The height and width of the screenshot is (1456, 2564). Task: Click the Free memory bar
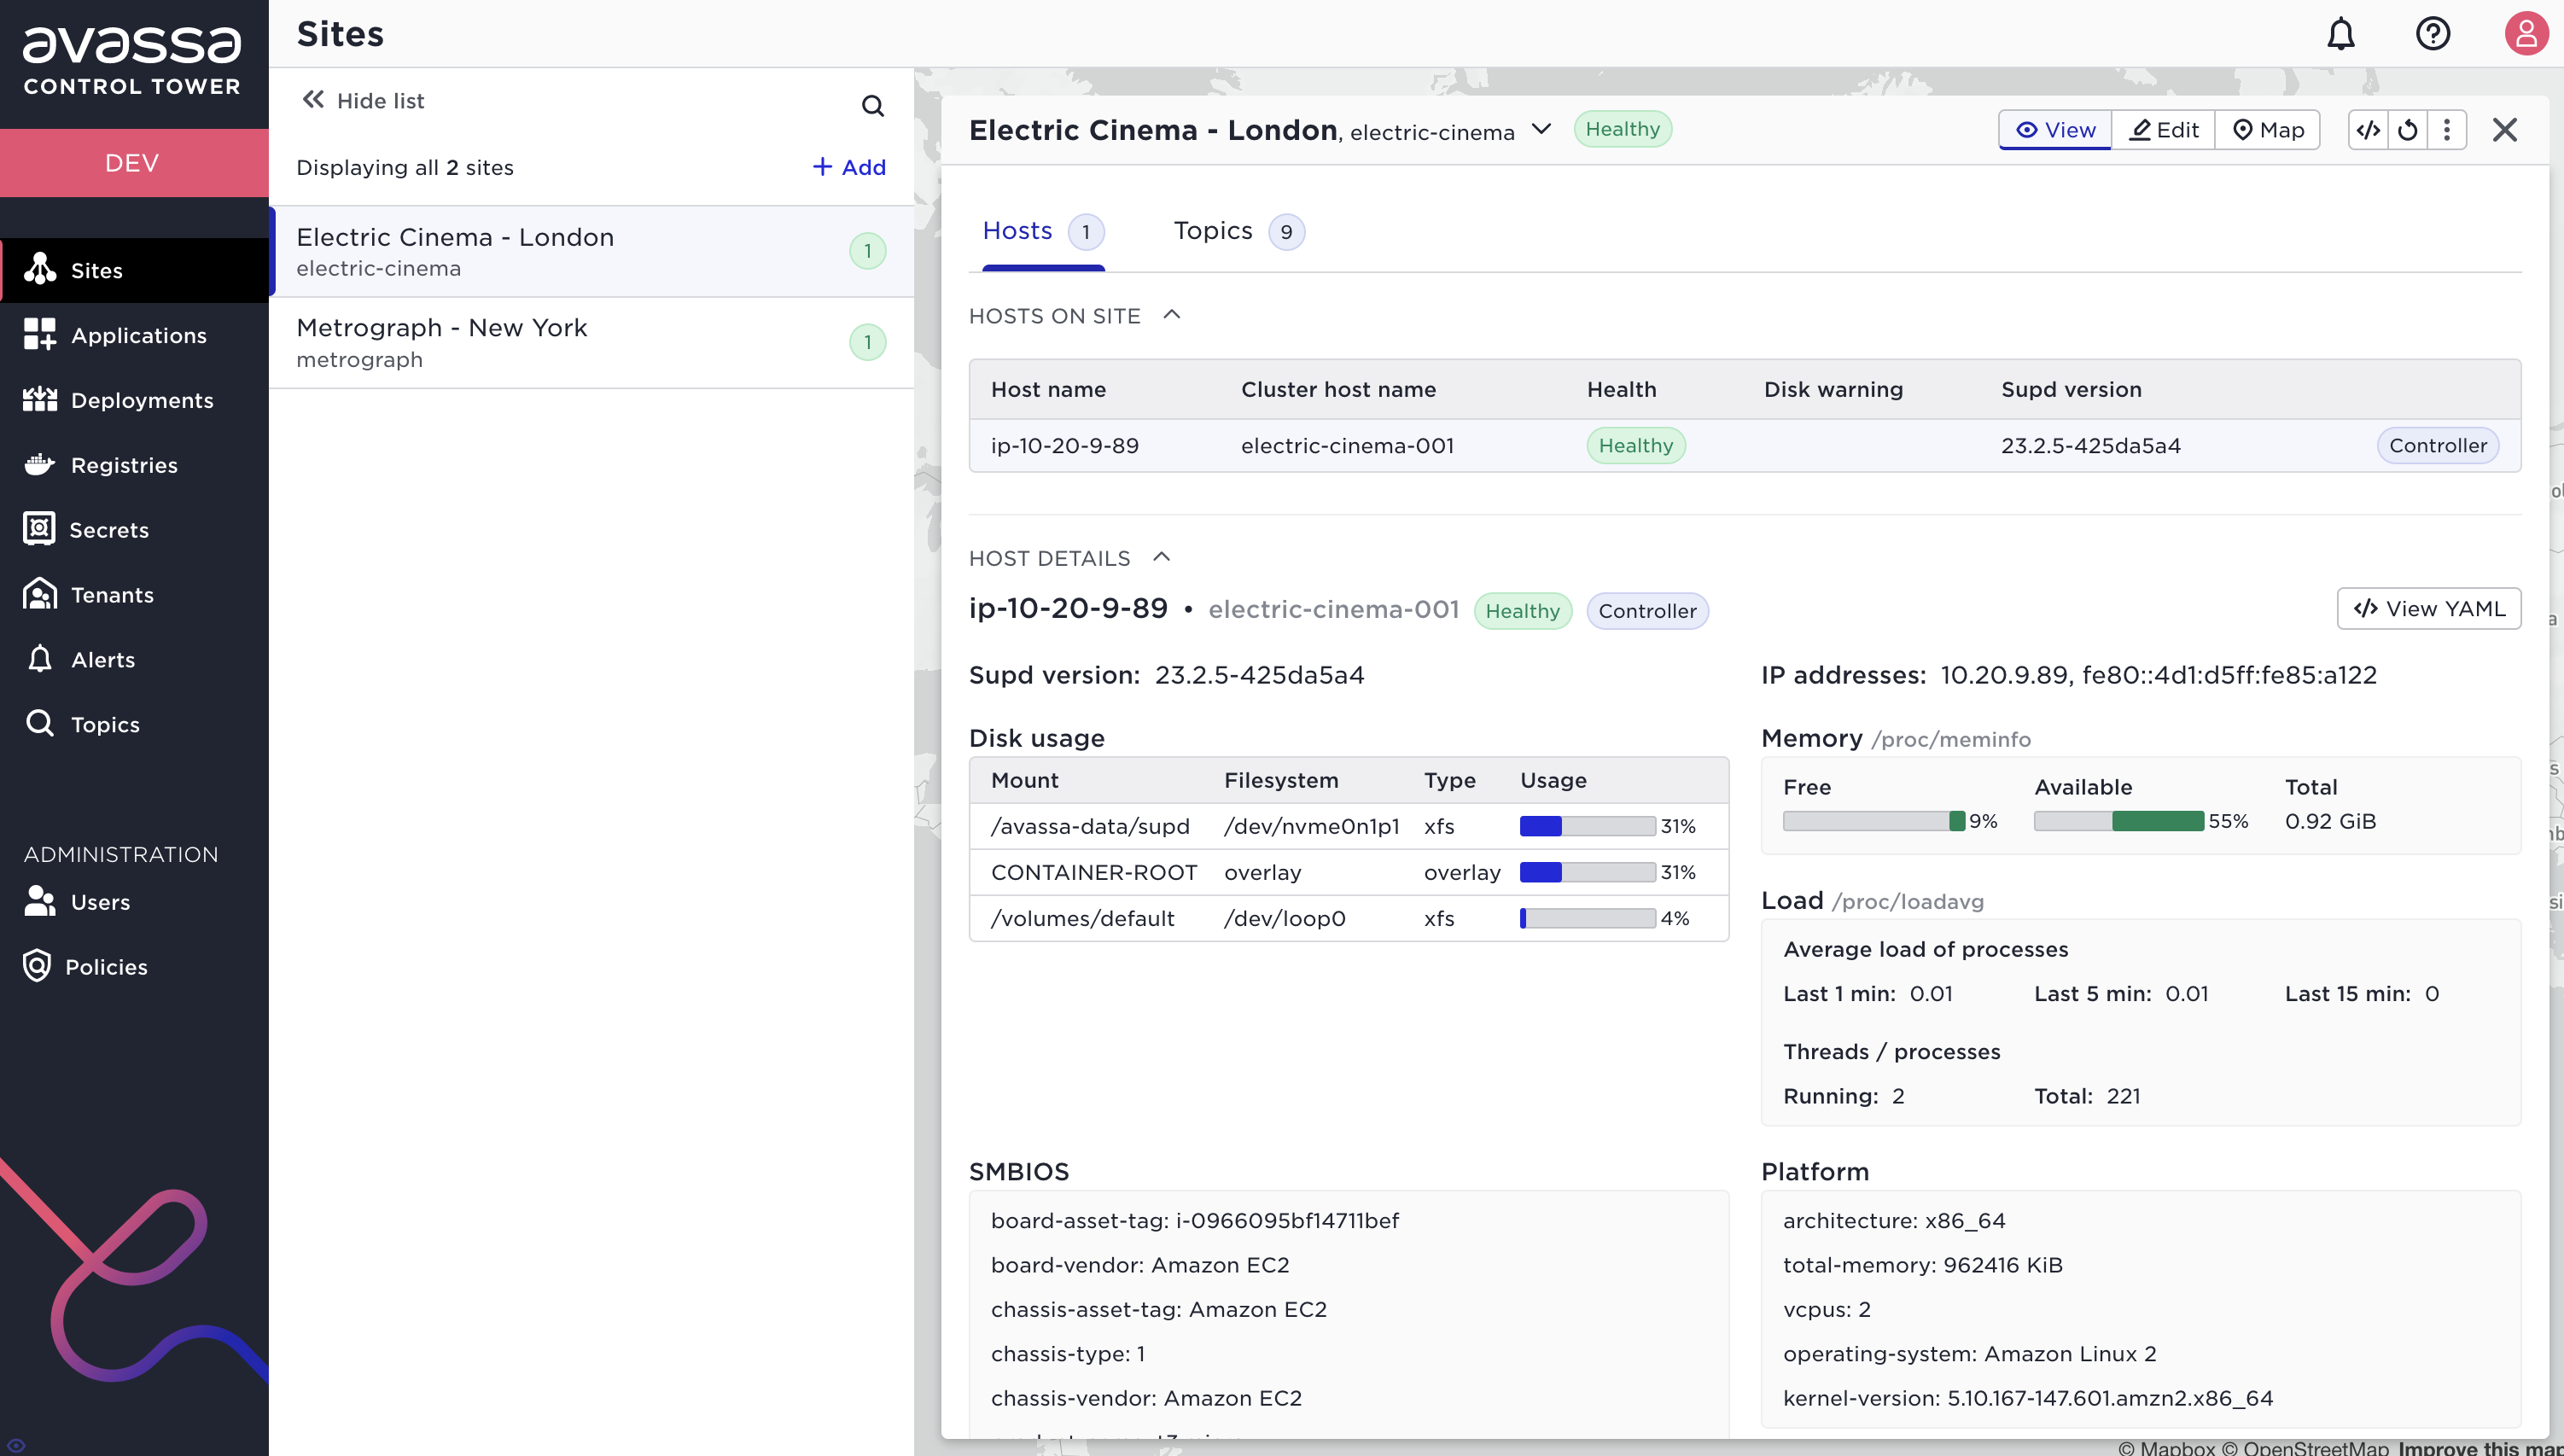pyautogui.click(x=1874, y=821)
